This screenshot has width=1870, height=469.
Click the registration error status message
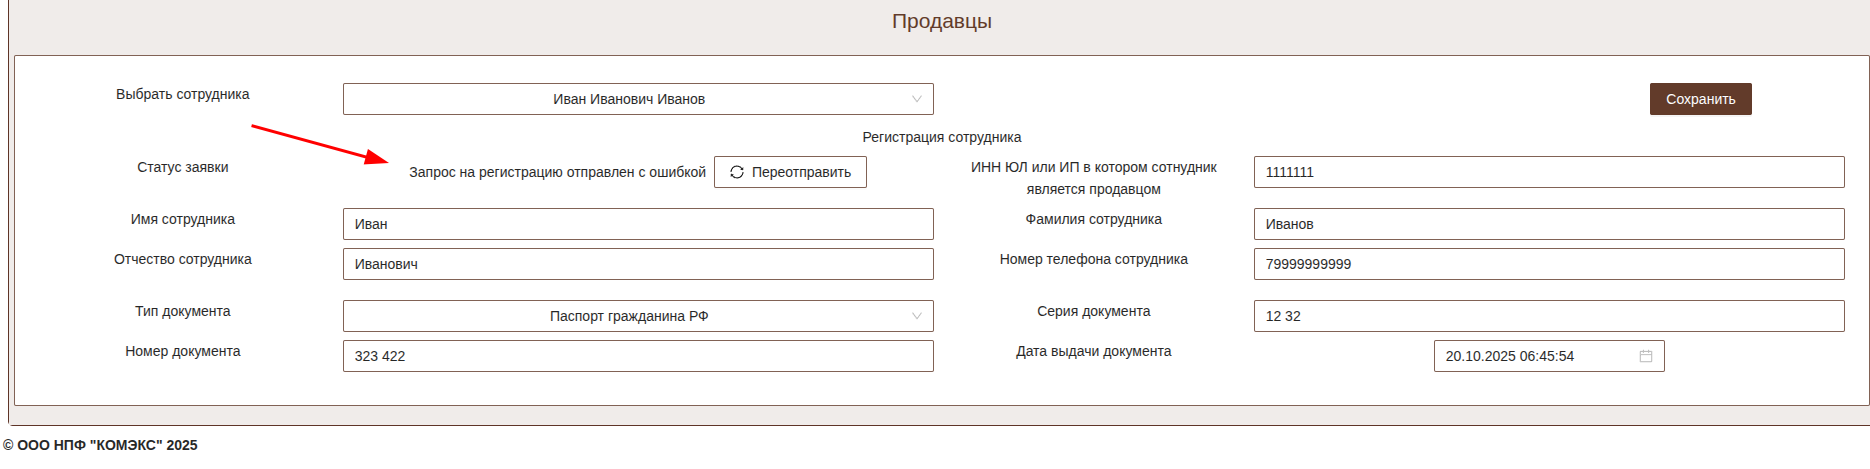pyautogui.click(x=557, y=172)
